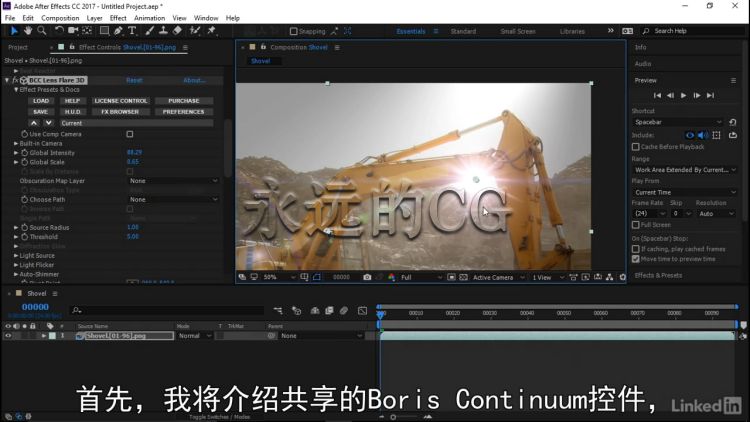
Task: Toggle include video eye in Preview
Action: (690, 135)
